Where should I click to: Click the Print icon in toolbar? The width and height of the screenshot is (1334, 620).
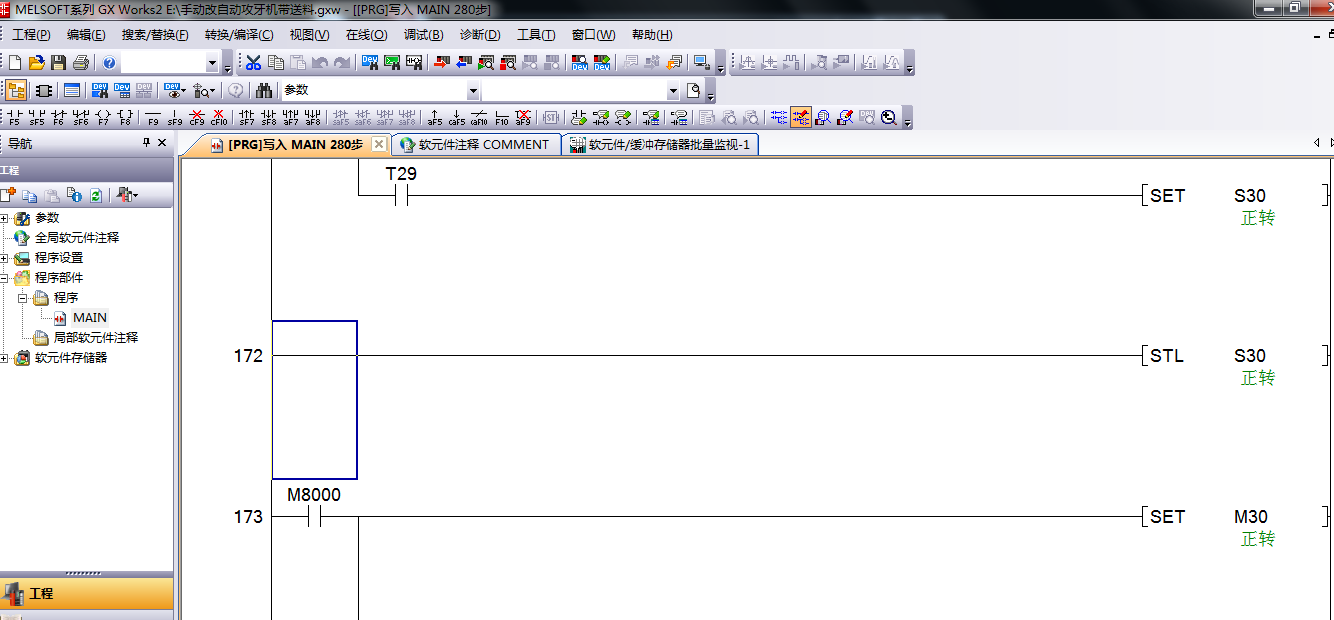tap(80, 63)
